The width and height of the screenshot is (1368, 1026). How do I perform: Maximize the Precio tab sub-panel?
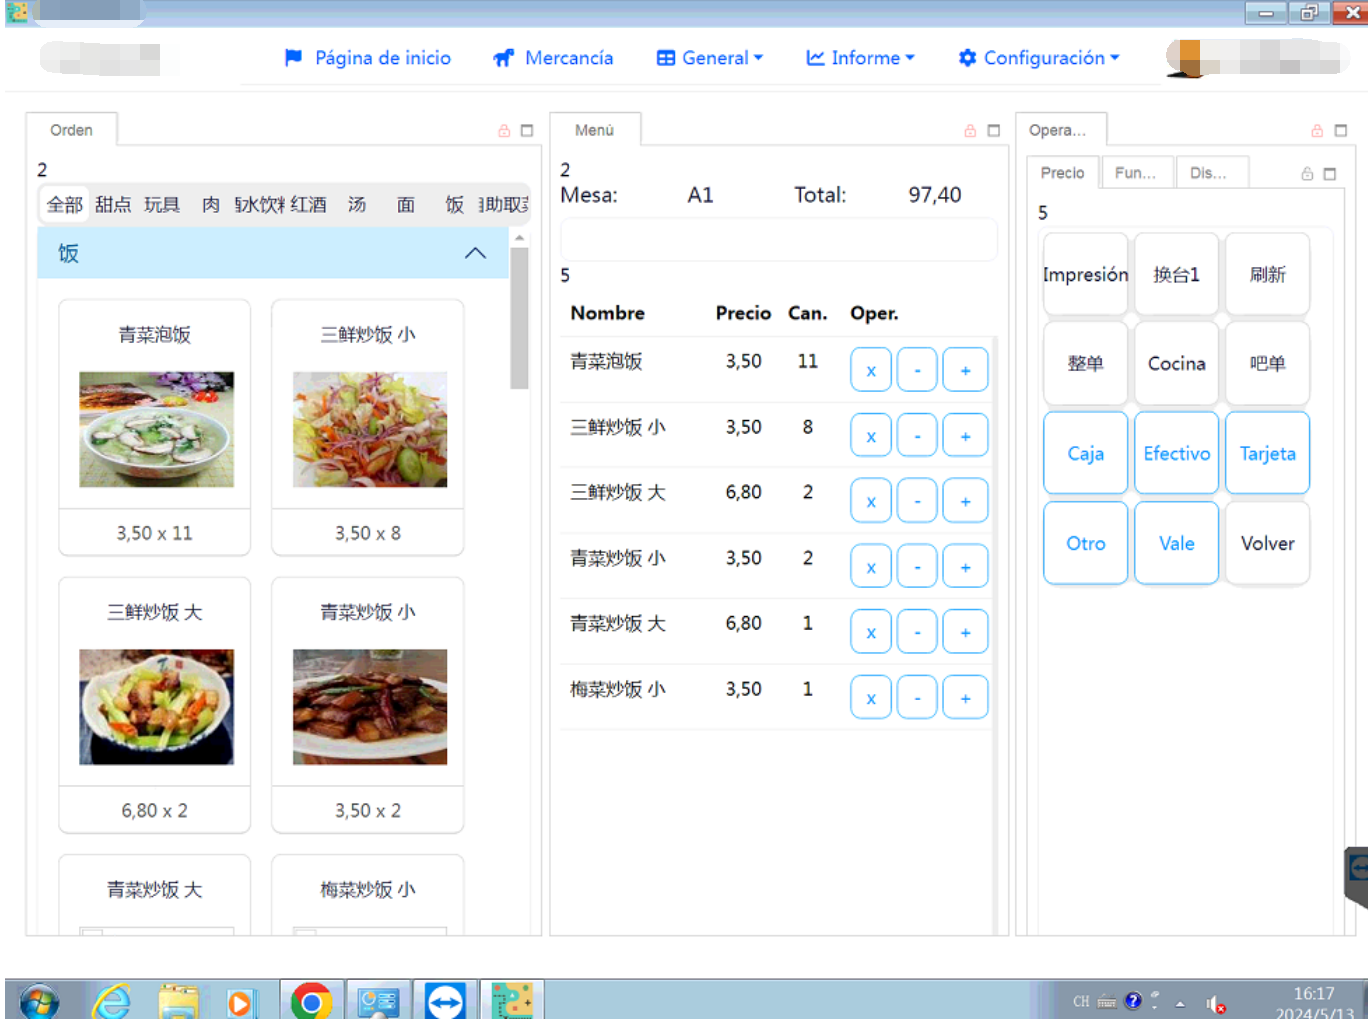pos(1330,174)
